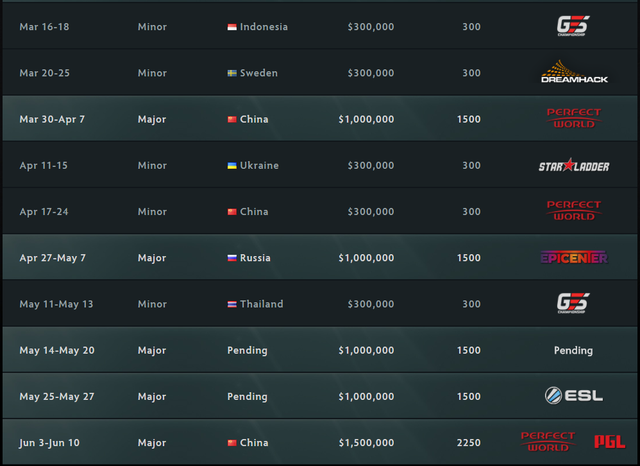640x466 pixels.
Task: Click the EPICENTER logo
Action: [x=574, y=257]
